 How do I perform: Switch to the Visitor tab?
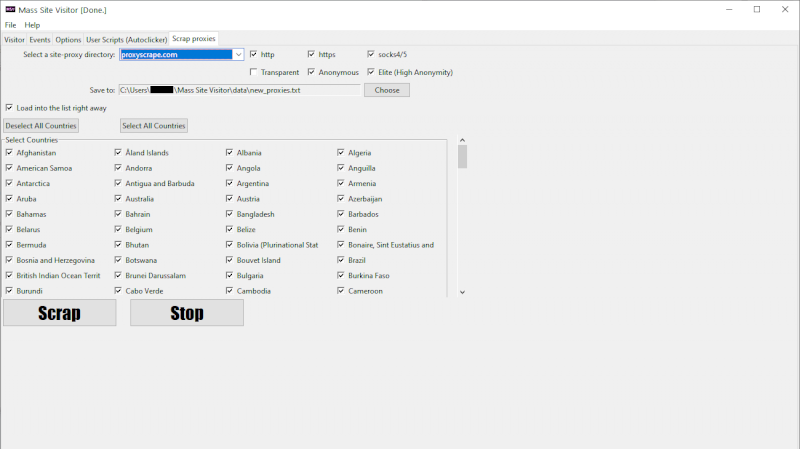click(x=14, y=40)
